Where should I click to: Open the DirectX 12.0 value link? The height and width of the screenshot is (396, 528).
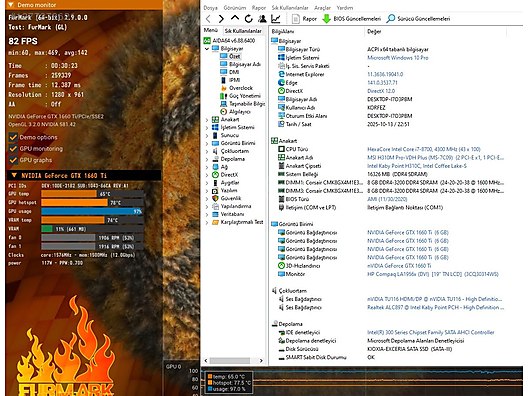(x=381, y=91)
